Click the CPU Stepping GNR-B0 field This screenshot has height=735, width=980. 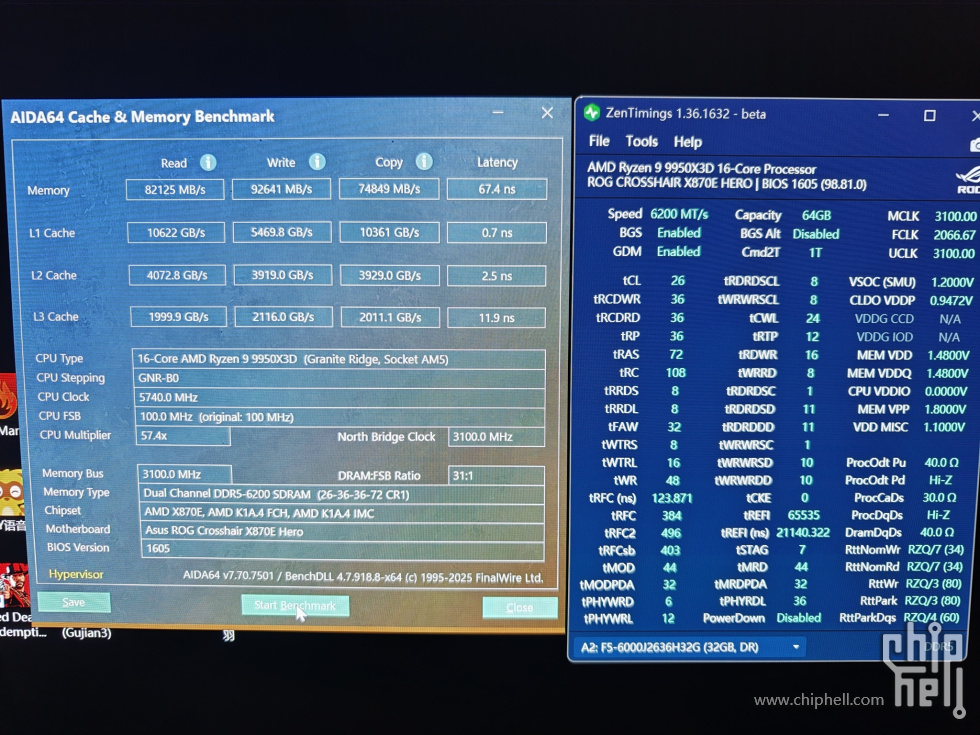pos(339,378)
